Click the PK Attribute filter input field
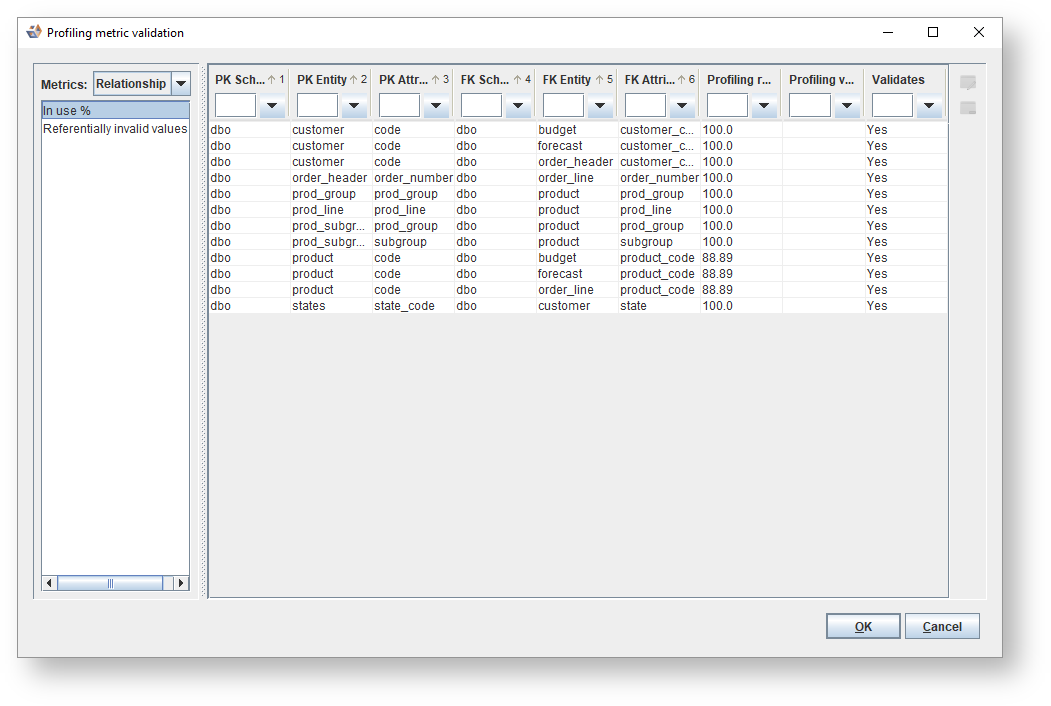 (x=399, y=105)
